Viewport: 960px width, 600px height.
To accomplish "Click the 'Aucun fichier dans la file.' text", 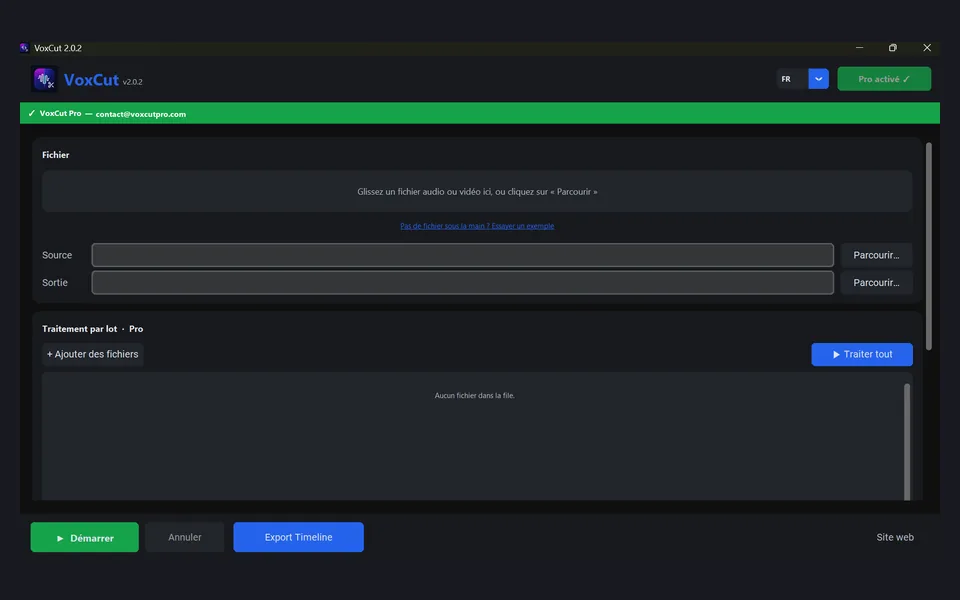I will point(474,396).
